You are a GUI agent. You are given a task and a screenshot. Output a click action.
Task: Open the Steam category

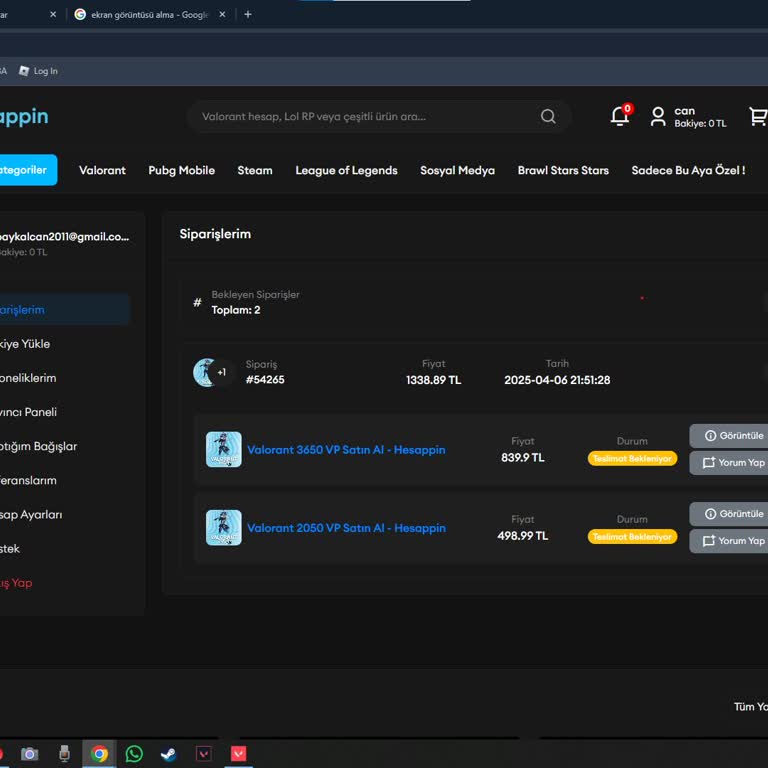point(255,170)
